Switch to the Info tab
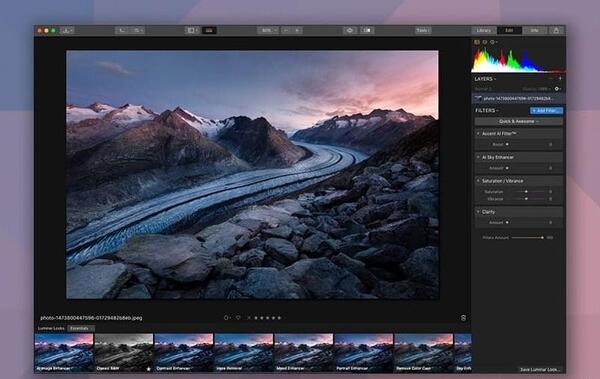 tap(535, 30)
